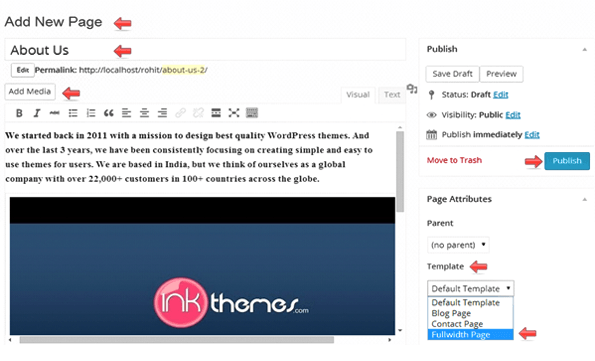Toggle bold formatting in editor toolbar
The image size is (595, 361).
(19, 113)
